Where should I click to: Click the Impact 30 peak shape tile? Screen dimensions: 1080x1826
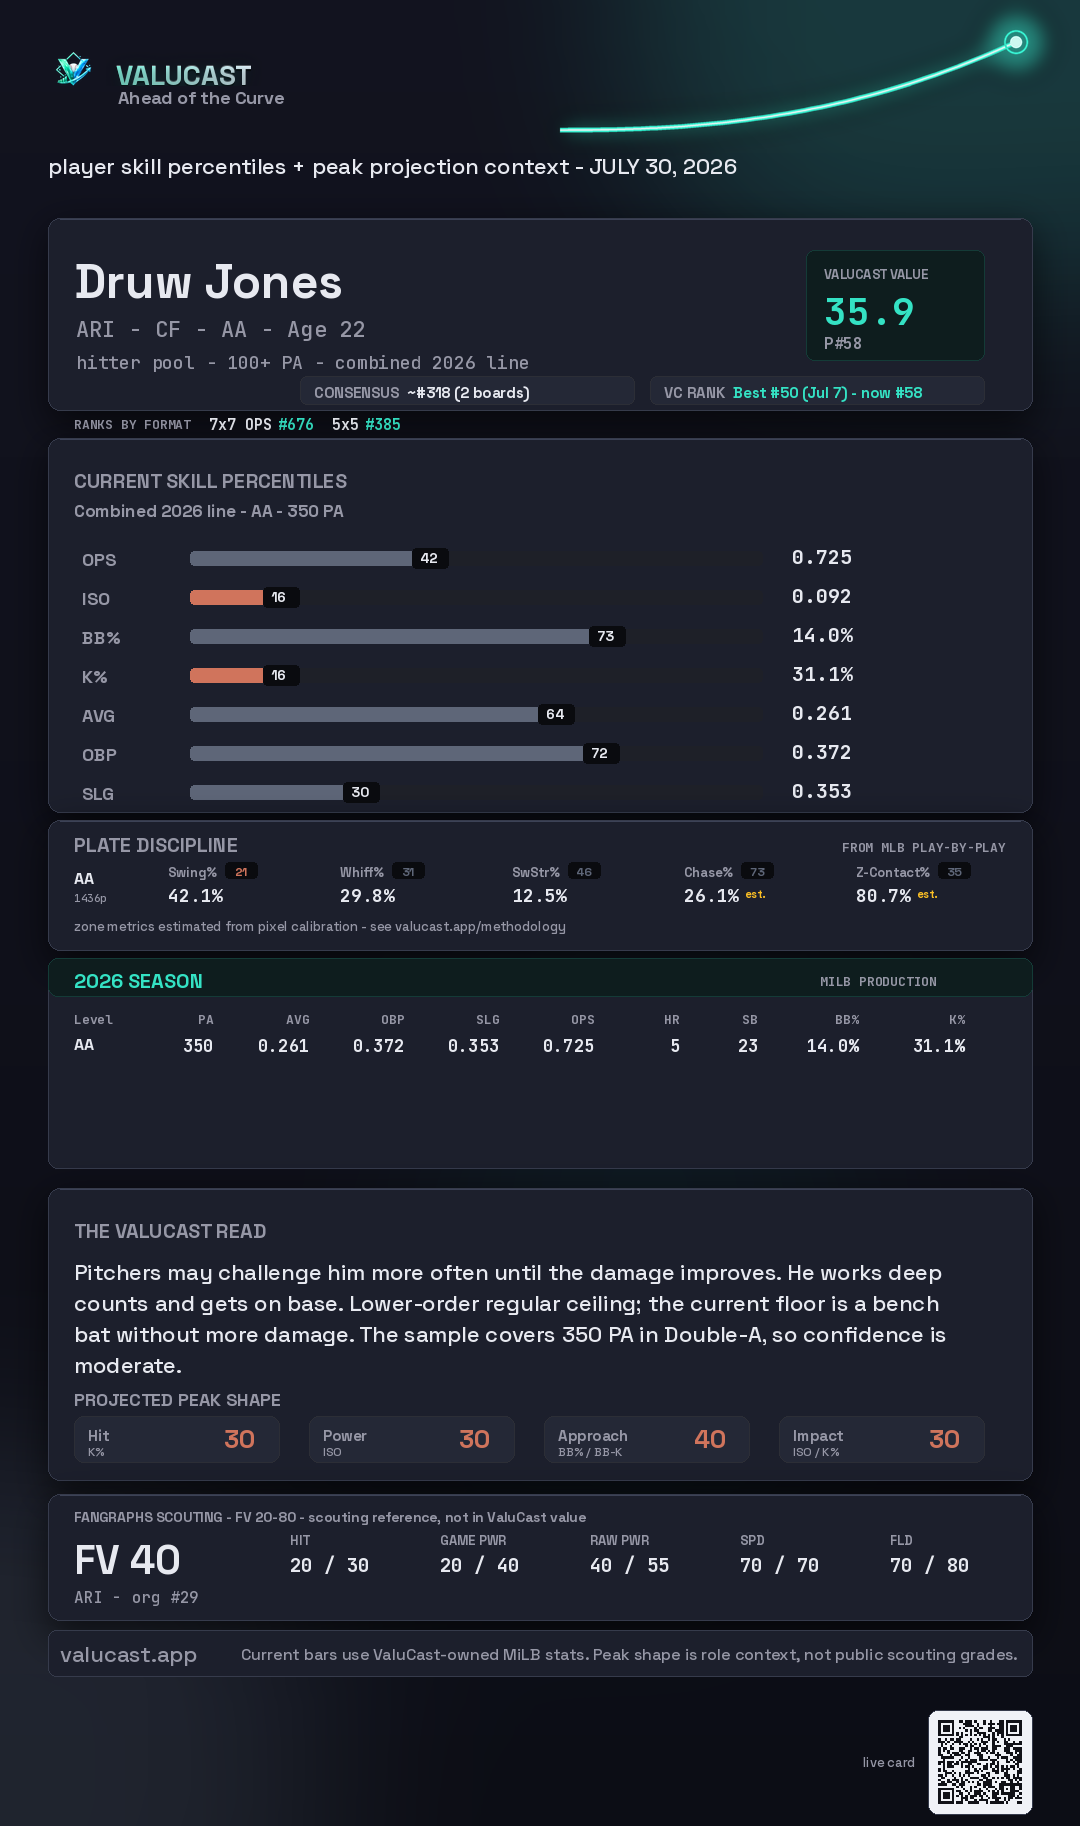(x=882, y=1440)
